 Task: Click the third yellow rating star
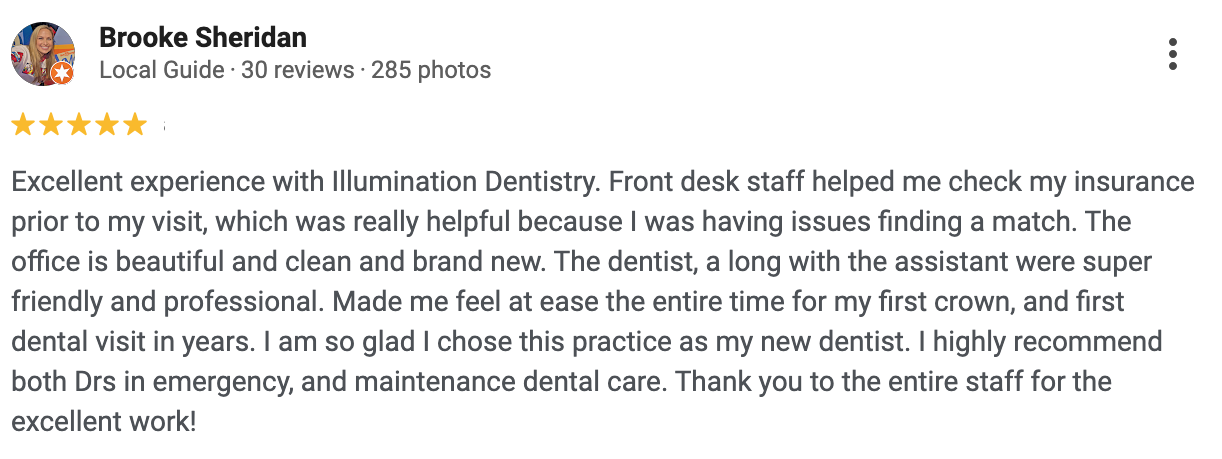pyautogui.click(x=79, y=125)
